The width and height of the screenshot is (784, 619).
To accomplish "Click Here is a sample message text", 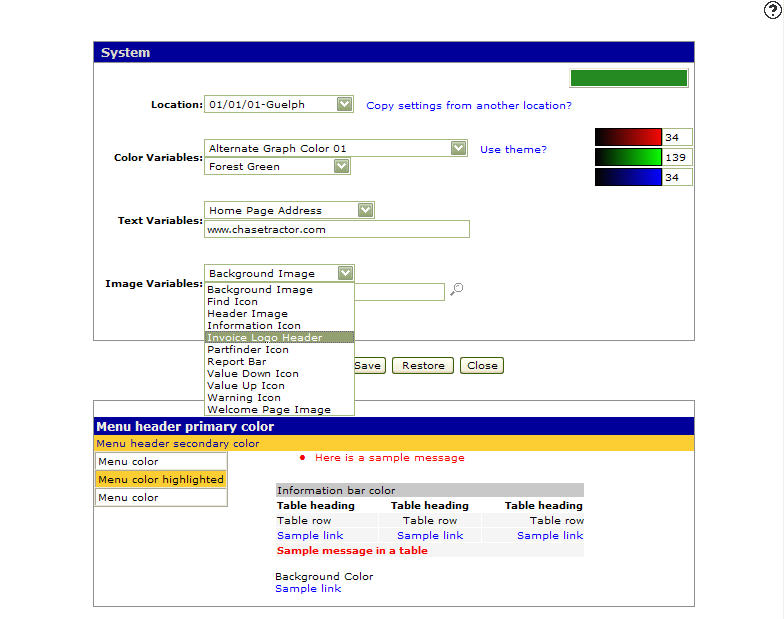I will click(x=390, y=458).
